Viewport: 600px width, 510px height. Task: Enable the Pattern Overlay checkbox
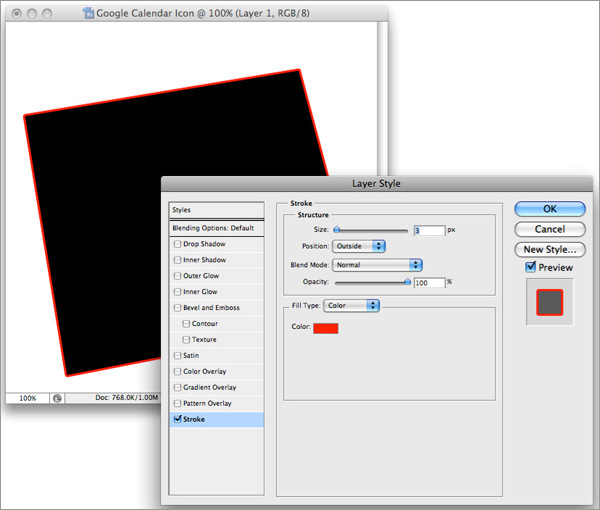click(x=177, y=403)
